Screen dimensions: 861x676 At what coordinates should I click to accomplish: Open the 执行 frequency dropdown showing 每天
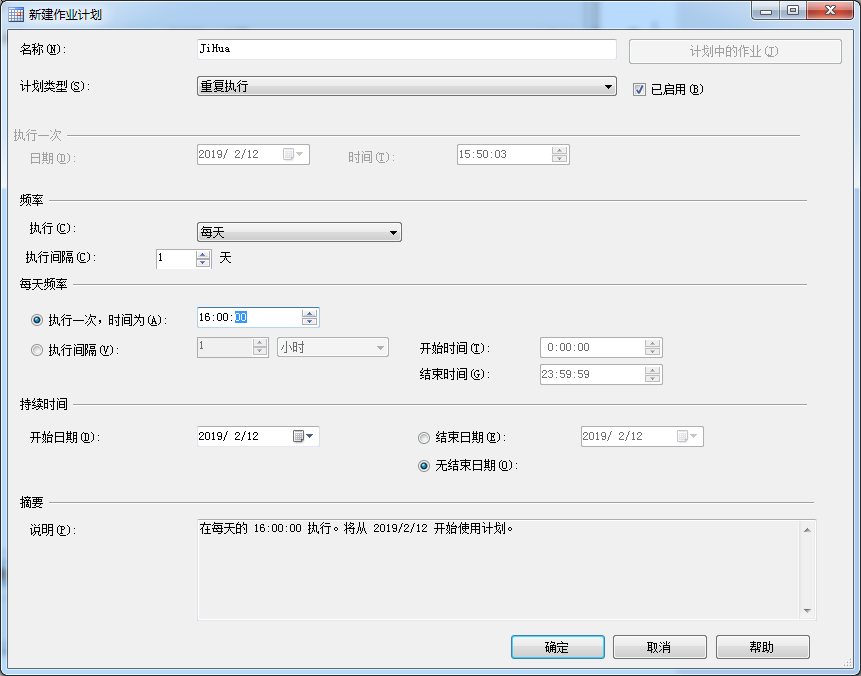[299, 232]
